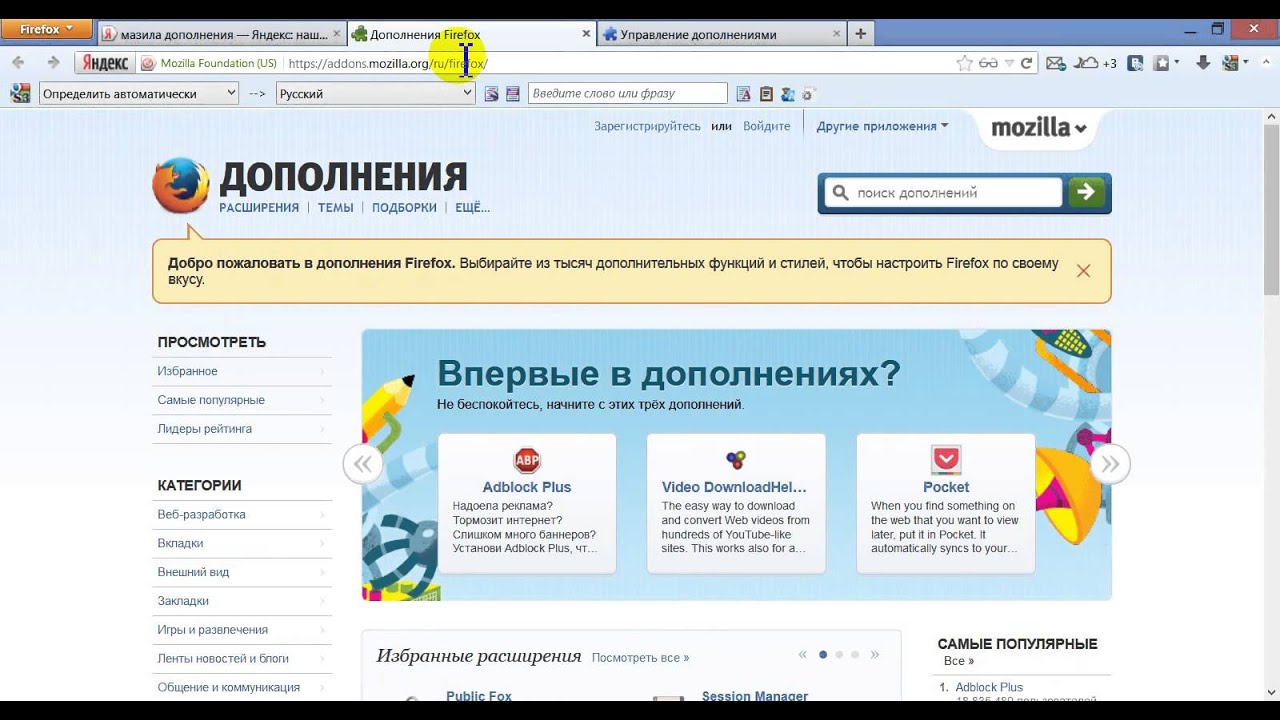
Task: Open the downloads arrow button
Action: coord(1203,63)
